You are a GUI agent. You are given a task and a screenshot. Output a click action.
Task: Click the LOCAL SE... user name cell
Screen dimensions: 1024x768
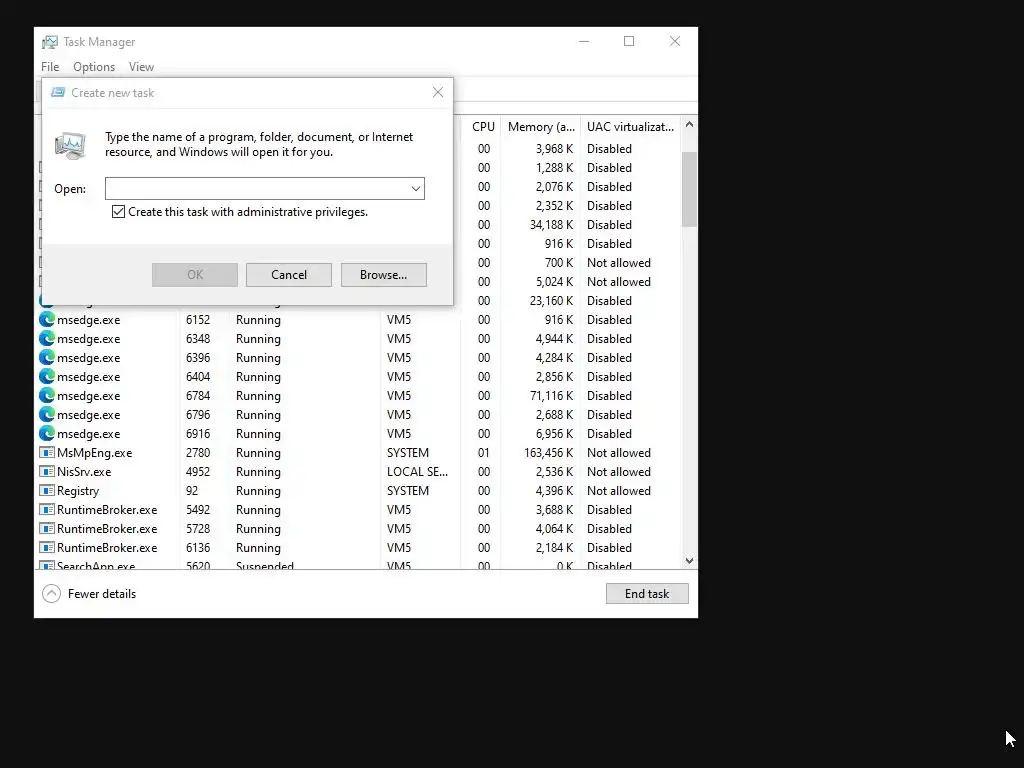click(417, 472)
